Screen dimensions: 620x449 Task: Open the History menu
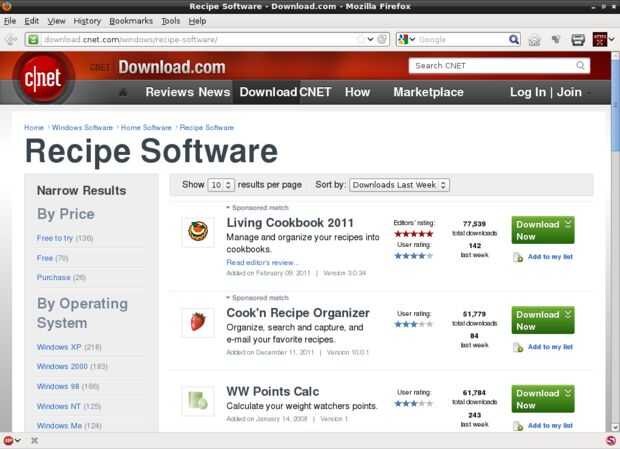(87, 21)
